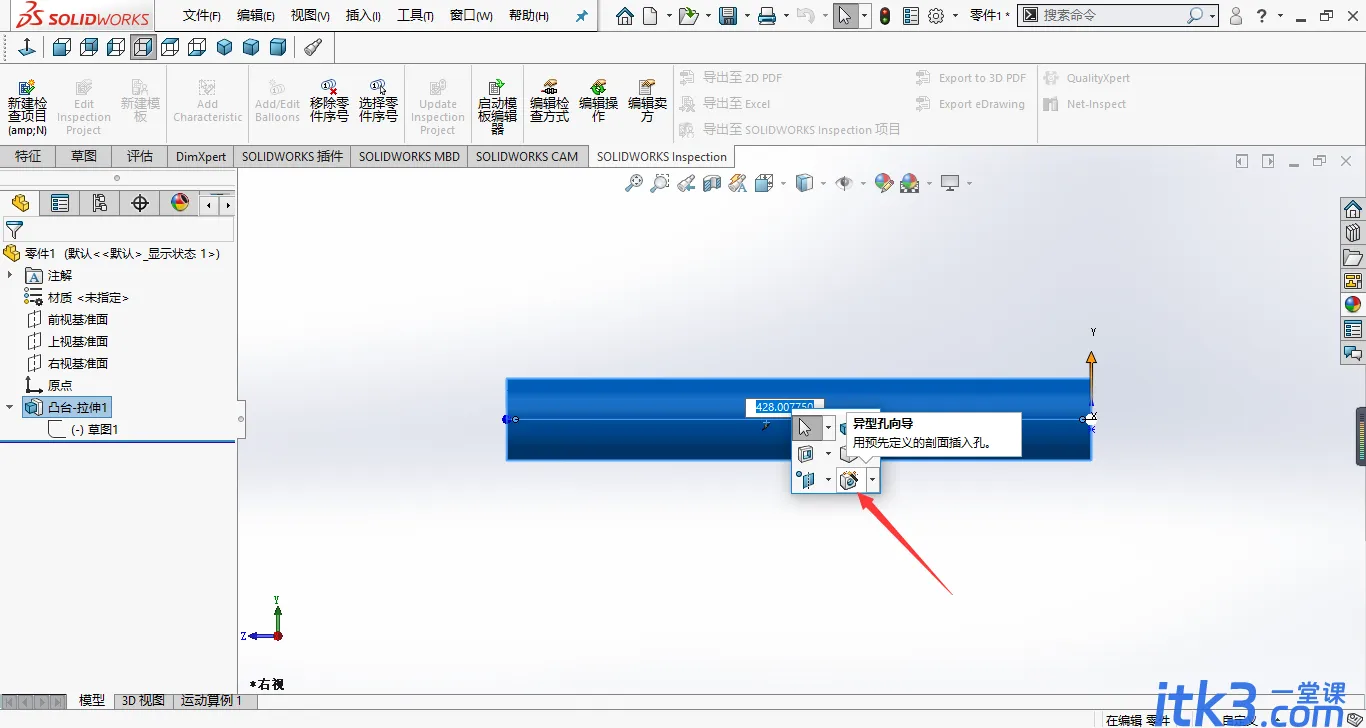Create a new document with New icon

point(651,16)
